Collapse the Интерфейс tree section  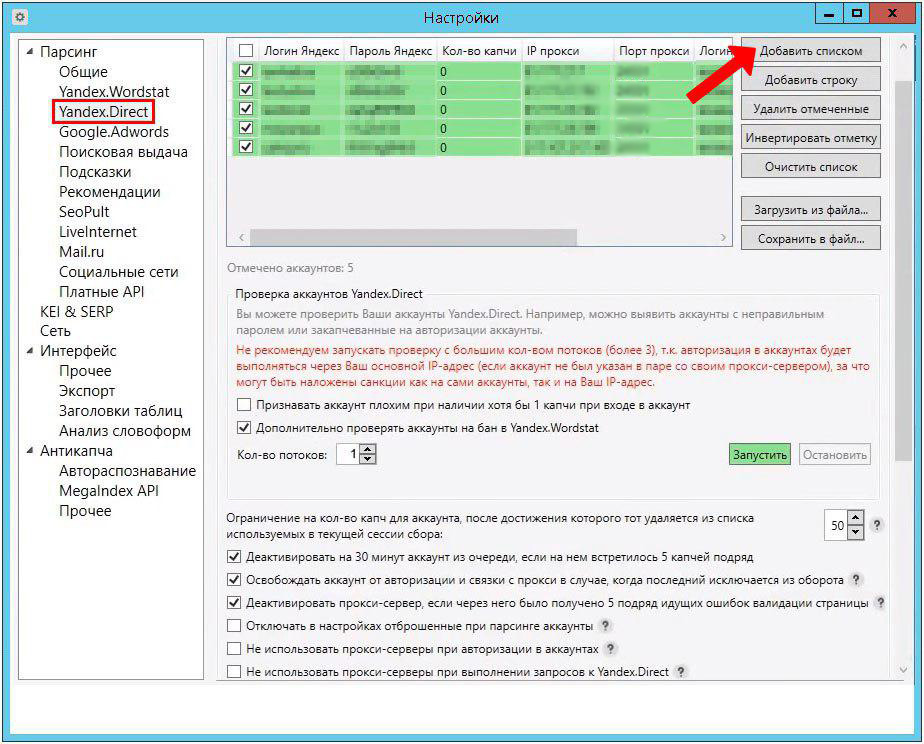(30, 351)
